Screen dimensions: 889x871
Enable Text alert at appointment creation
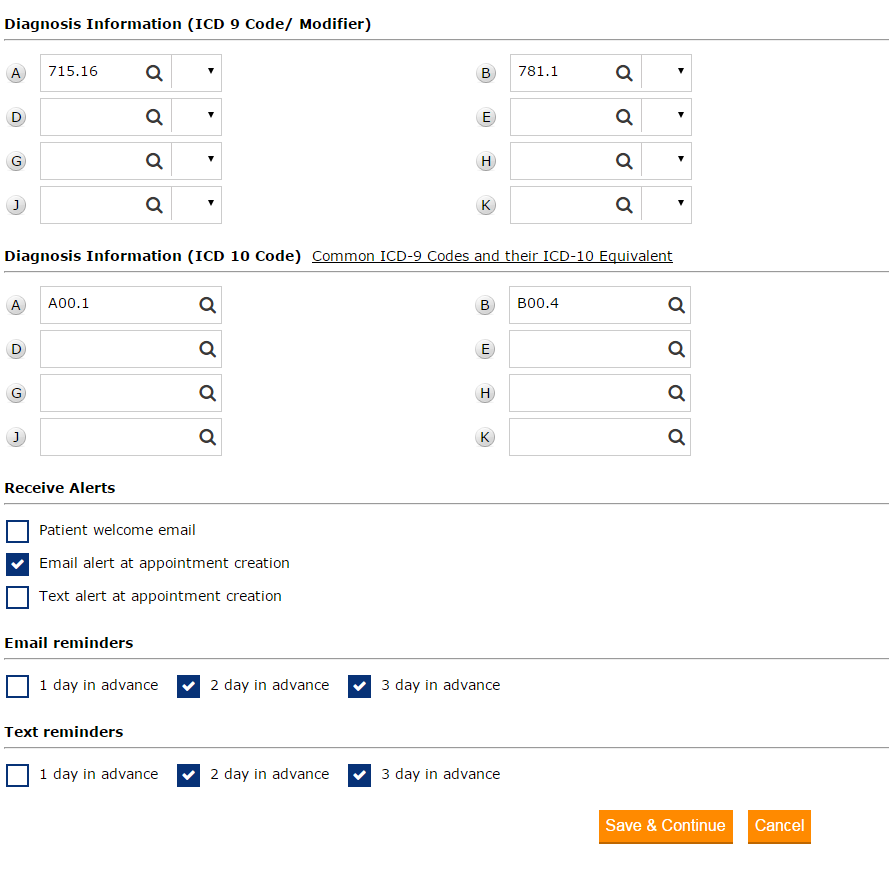tap(18, 597)
